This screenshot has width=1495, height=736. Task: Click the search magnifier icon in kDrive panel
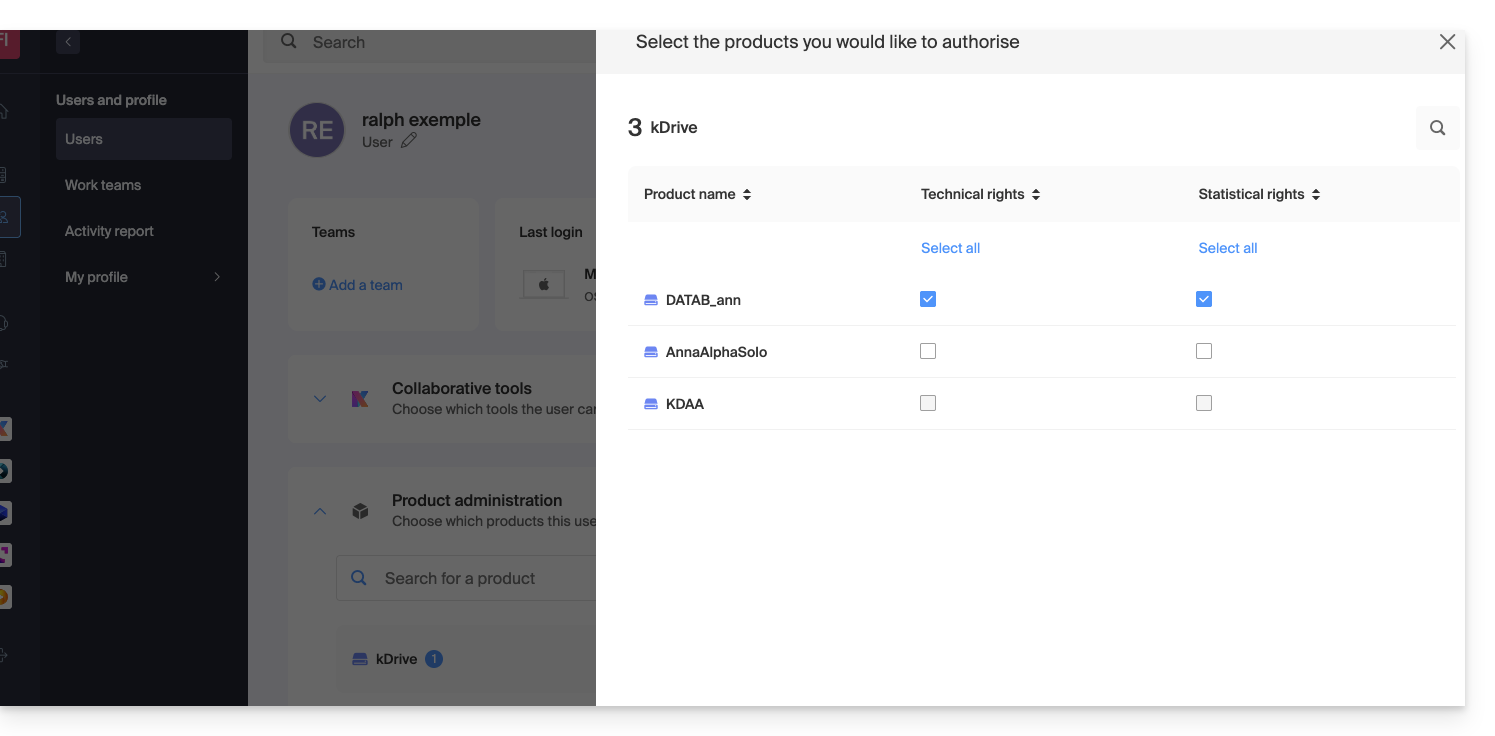point(1437,128)
